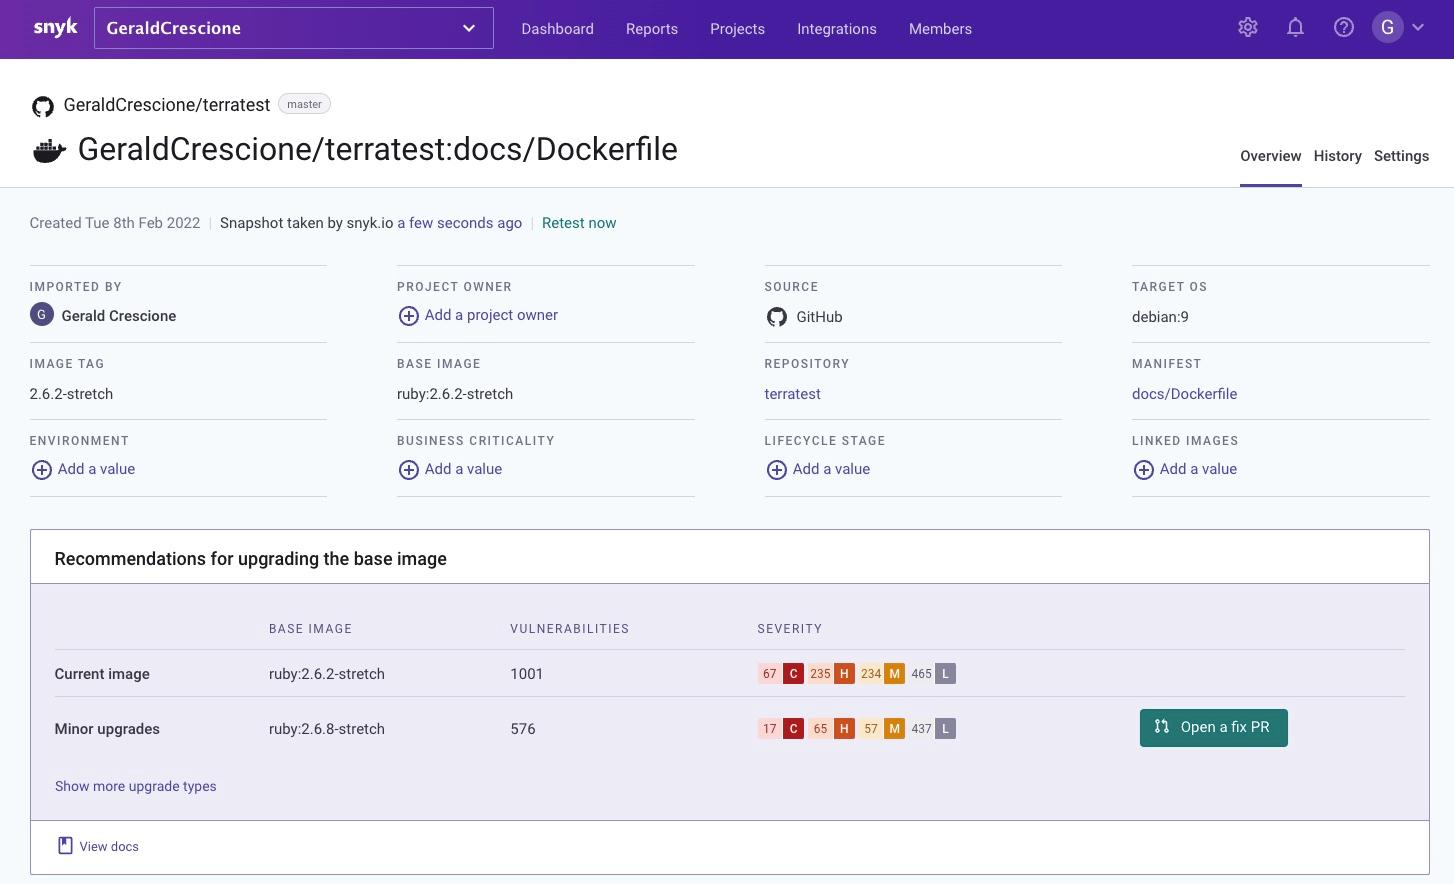Click the project title GeraldCrescione/terratest:docs/Dockerfile
The width and height of the screenshot is (1454, 884).
[x=377, y=149]
